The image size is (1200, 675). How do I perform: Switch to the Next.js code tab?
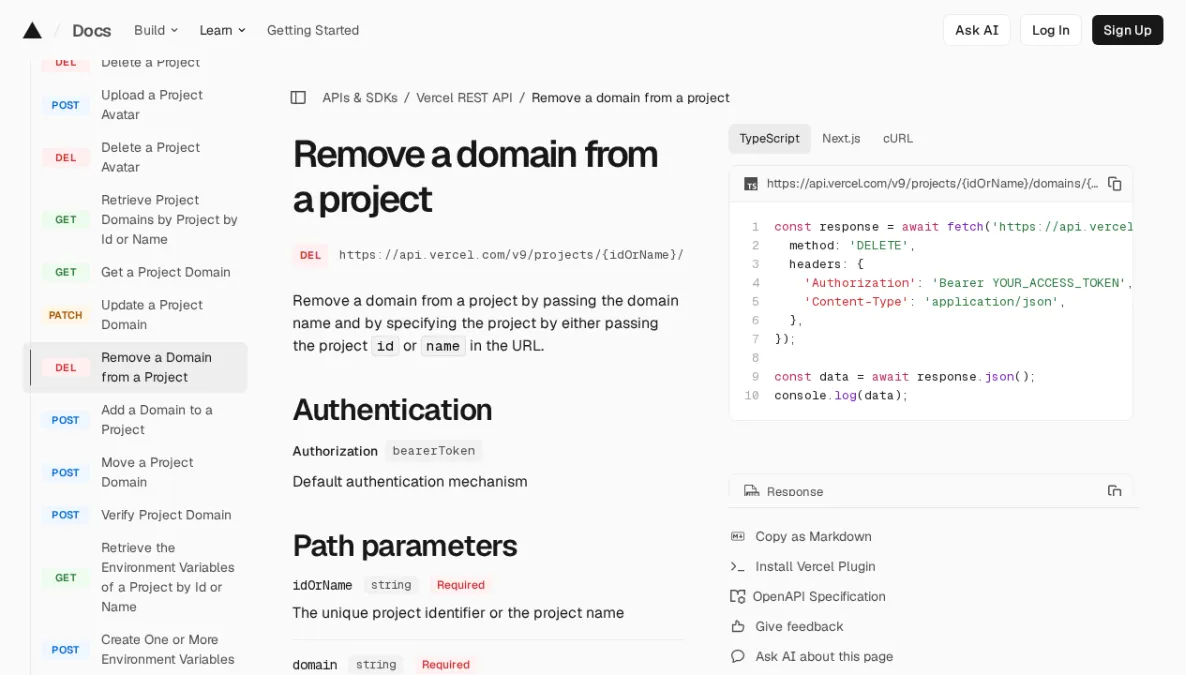841,139
